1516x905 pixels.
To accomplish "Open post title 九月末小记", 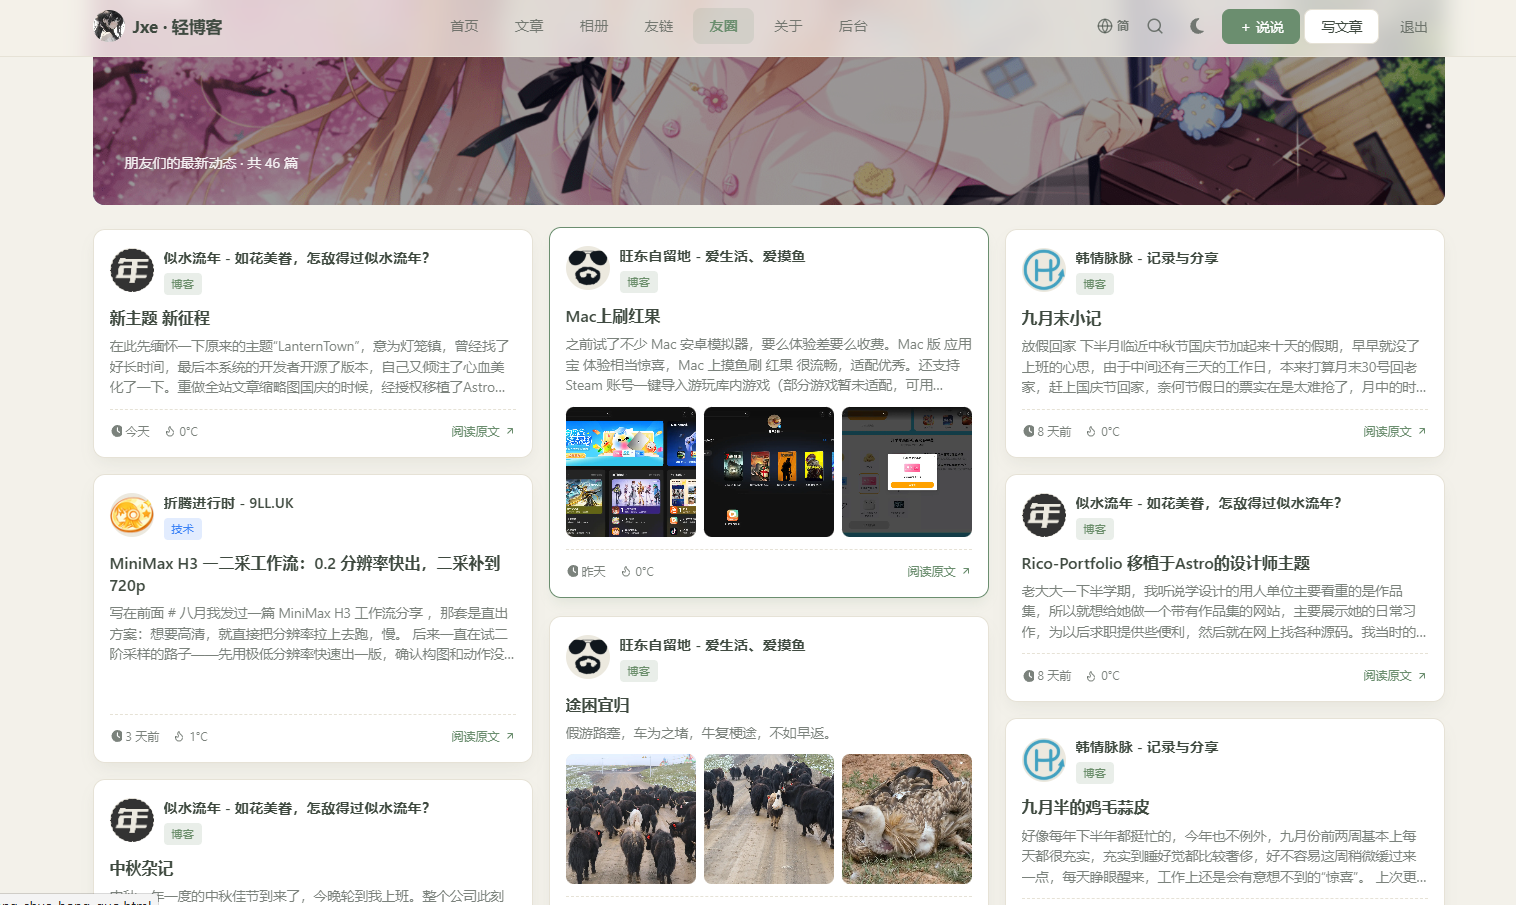I will 1061,318.
